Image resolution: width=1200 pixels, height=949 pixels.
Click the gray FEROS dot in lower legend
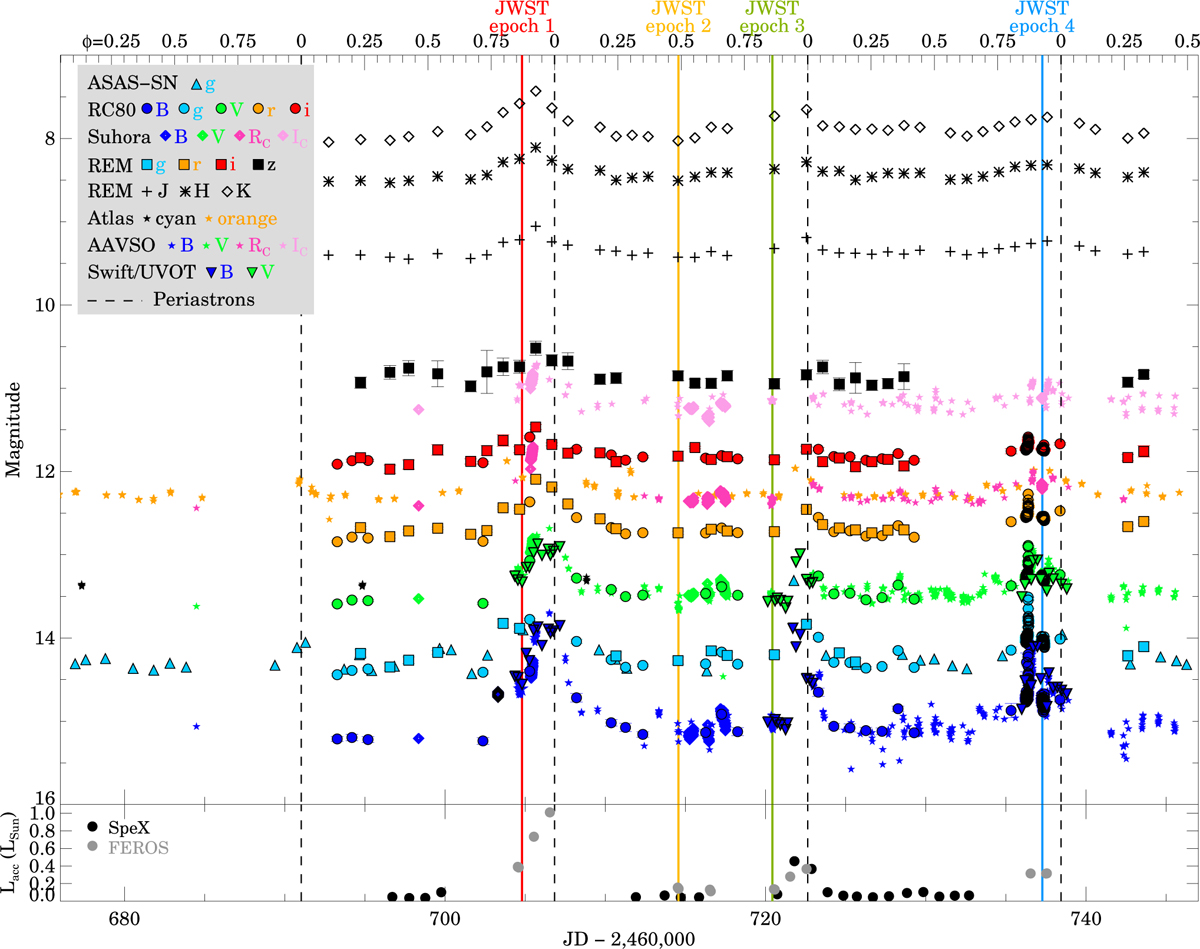[93, 847]
